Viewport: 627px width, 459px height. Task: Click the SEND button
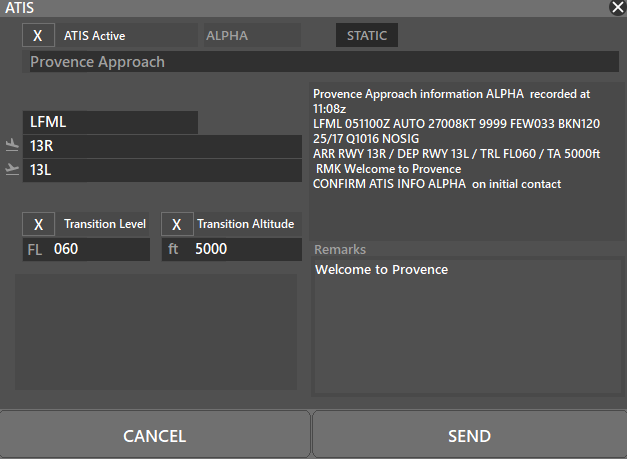(469, 435)
